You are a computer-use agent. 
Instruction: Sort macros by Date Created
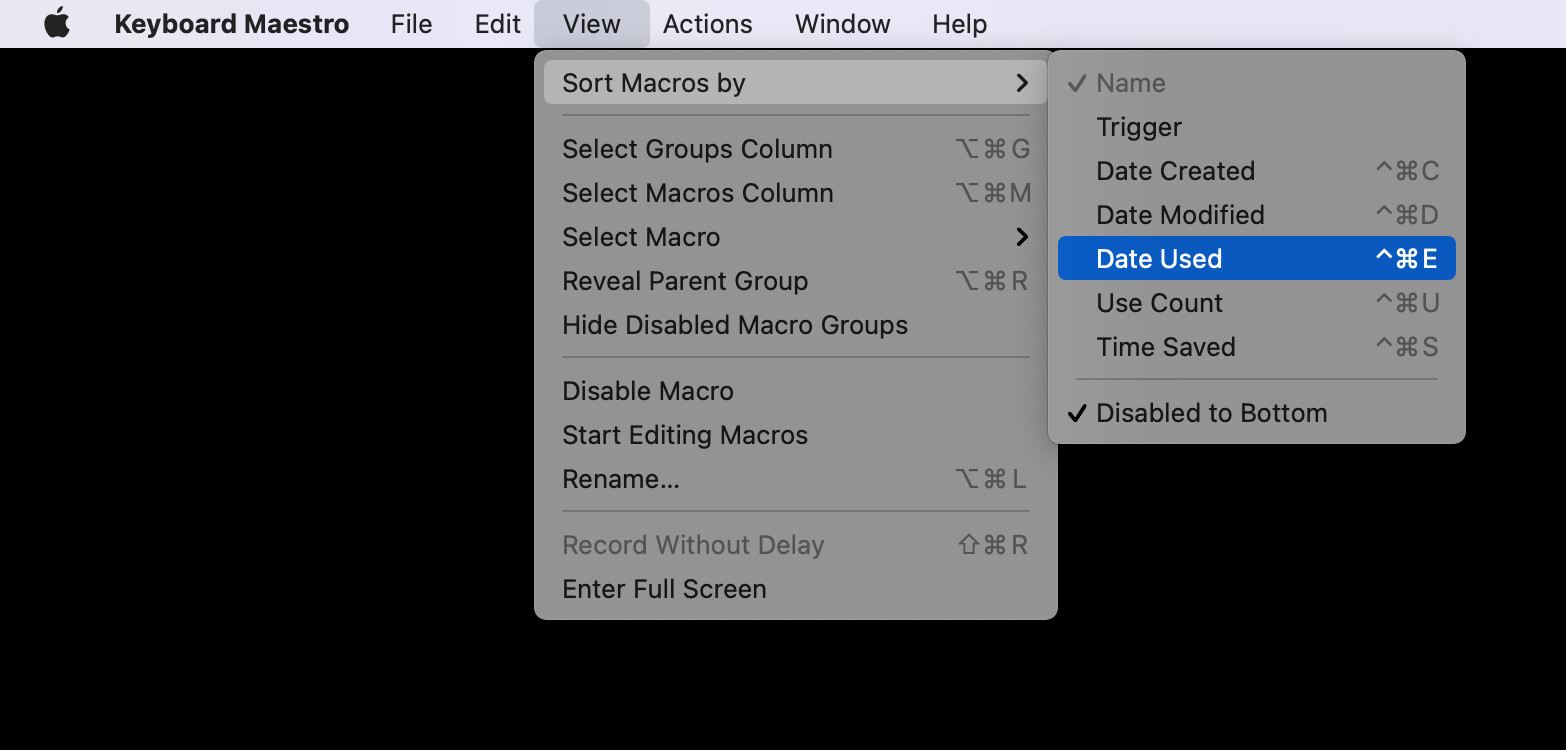(1256, 171)
